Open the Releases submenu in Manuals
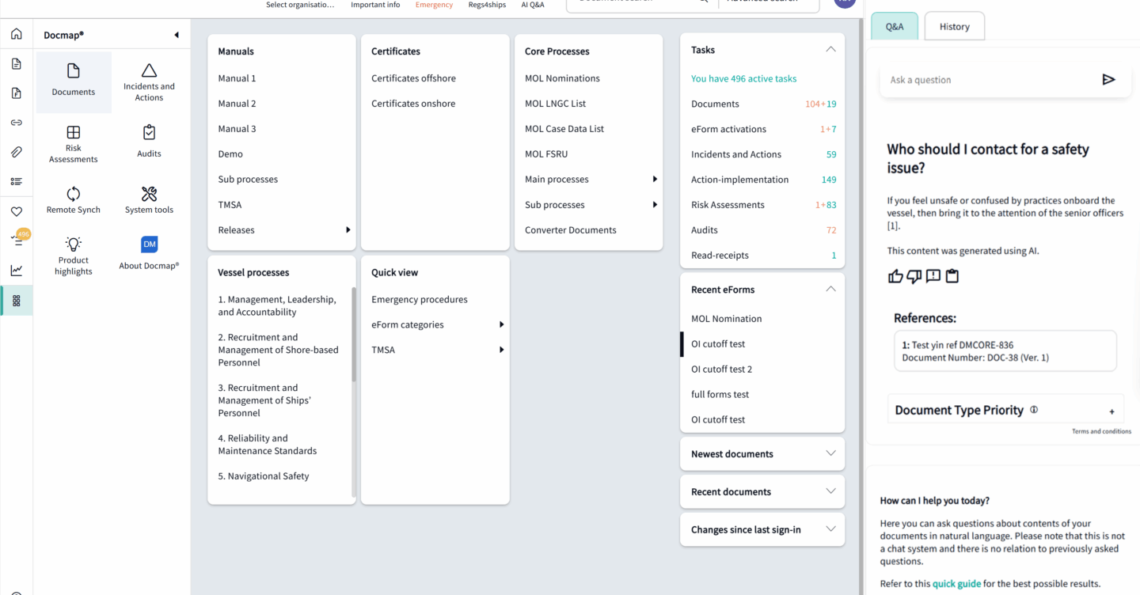The image size is (1140, 595). tap(348, 230)
